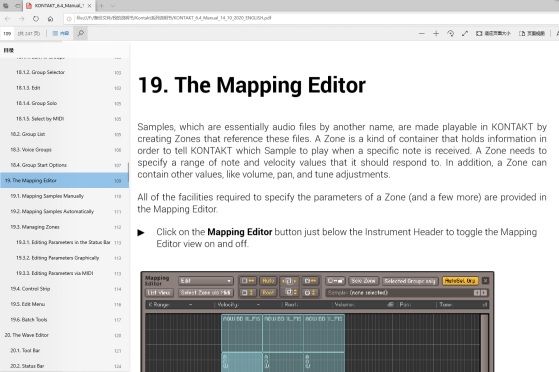559x372 pixels.
Task: Jump to 19.4. Control Strip
Action: 64,289
